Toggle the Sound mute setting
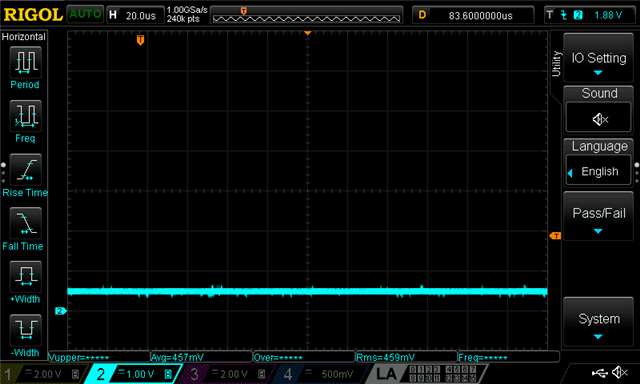640x384 pixels. click(599, 119)
